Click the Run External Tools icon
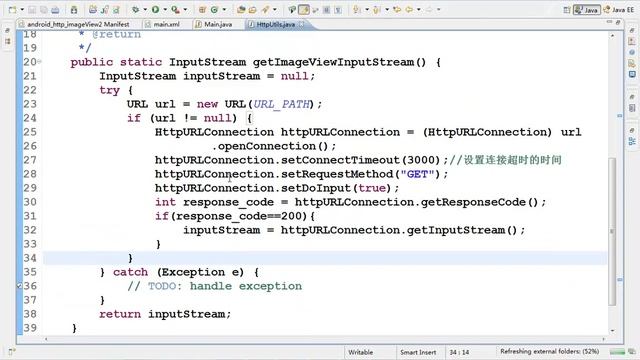 pos(176,9)
